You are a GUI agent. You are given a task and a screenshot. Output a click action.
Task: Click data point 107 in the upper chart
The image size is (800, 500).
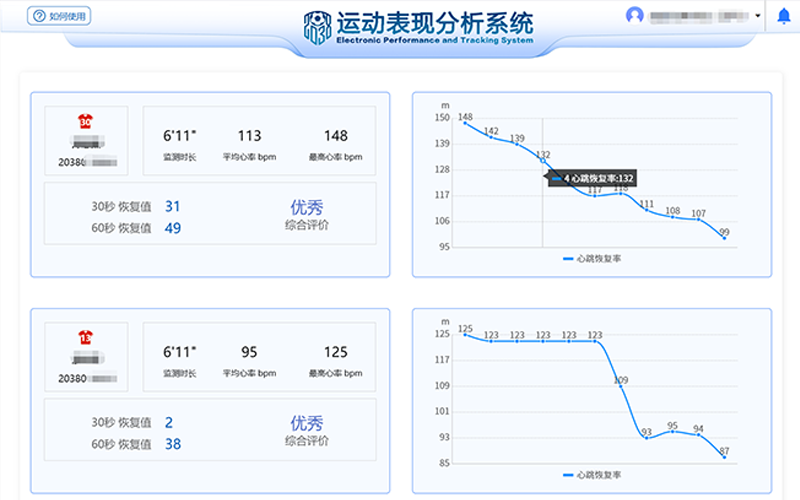698,219
